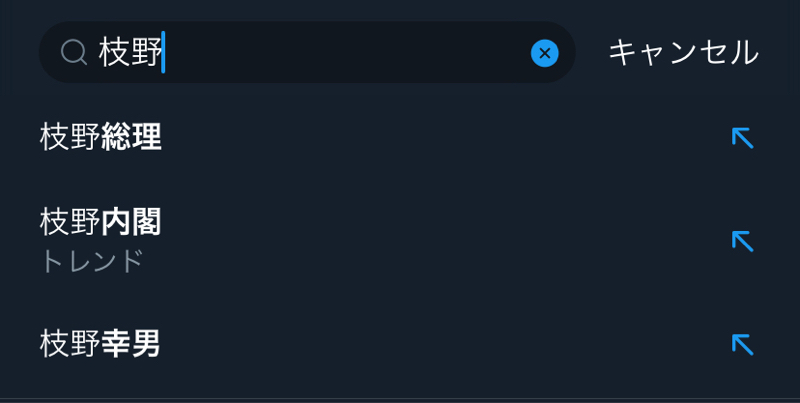Fill the search box with 枝野総理 via its arrow
The height and width of the screenshot is (403, 800).
[742, 138]
